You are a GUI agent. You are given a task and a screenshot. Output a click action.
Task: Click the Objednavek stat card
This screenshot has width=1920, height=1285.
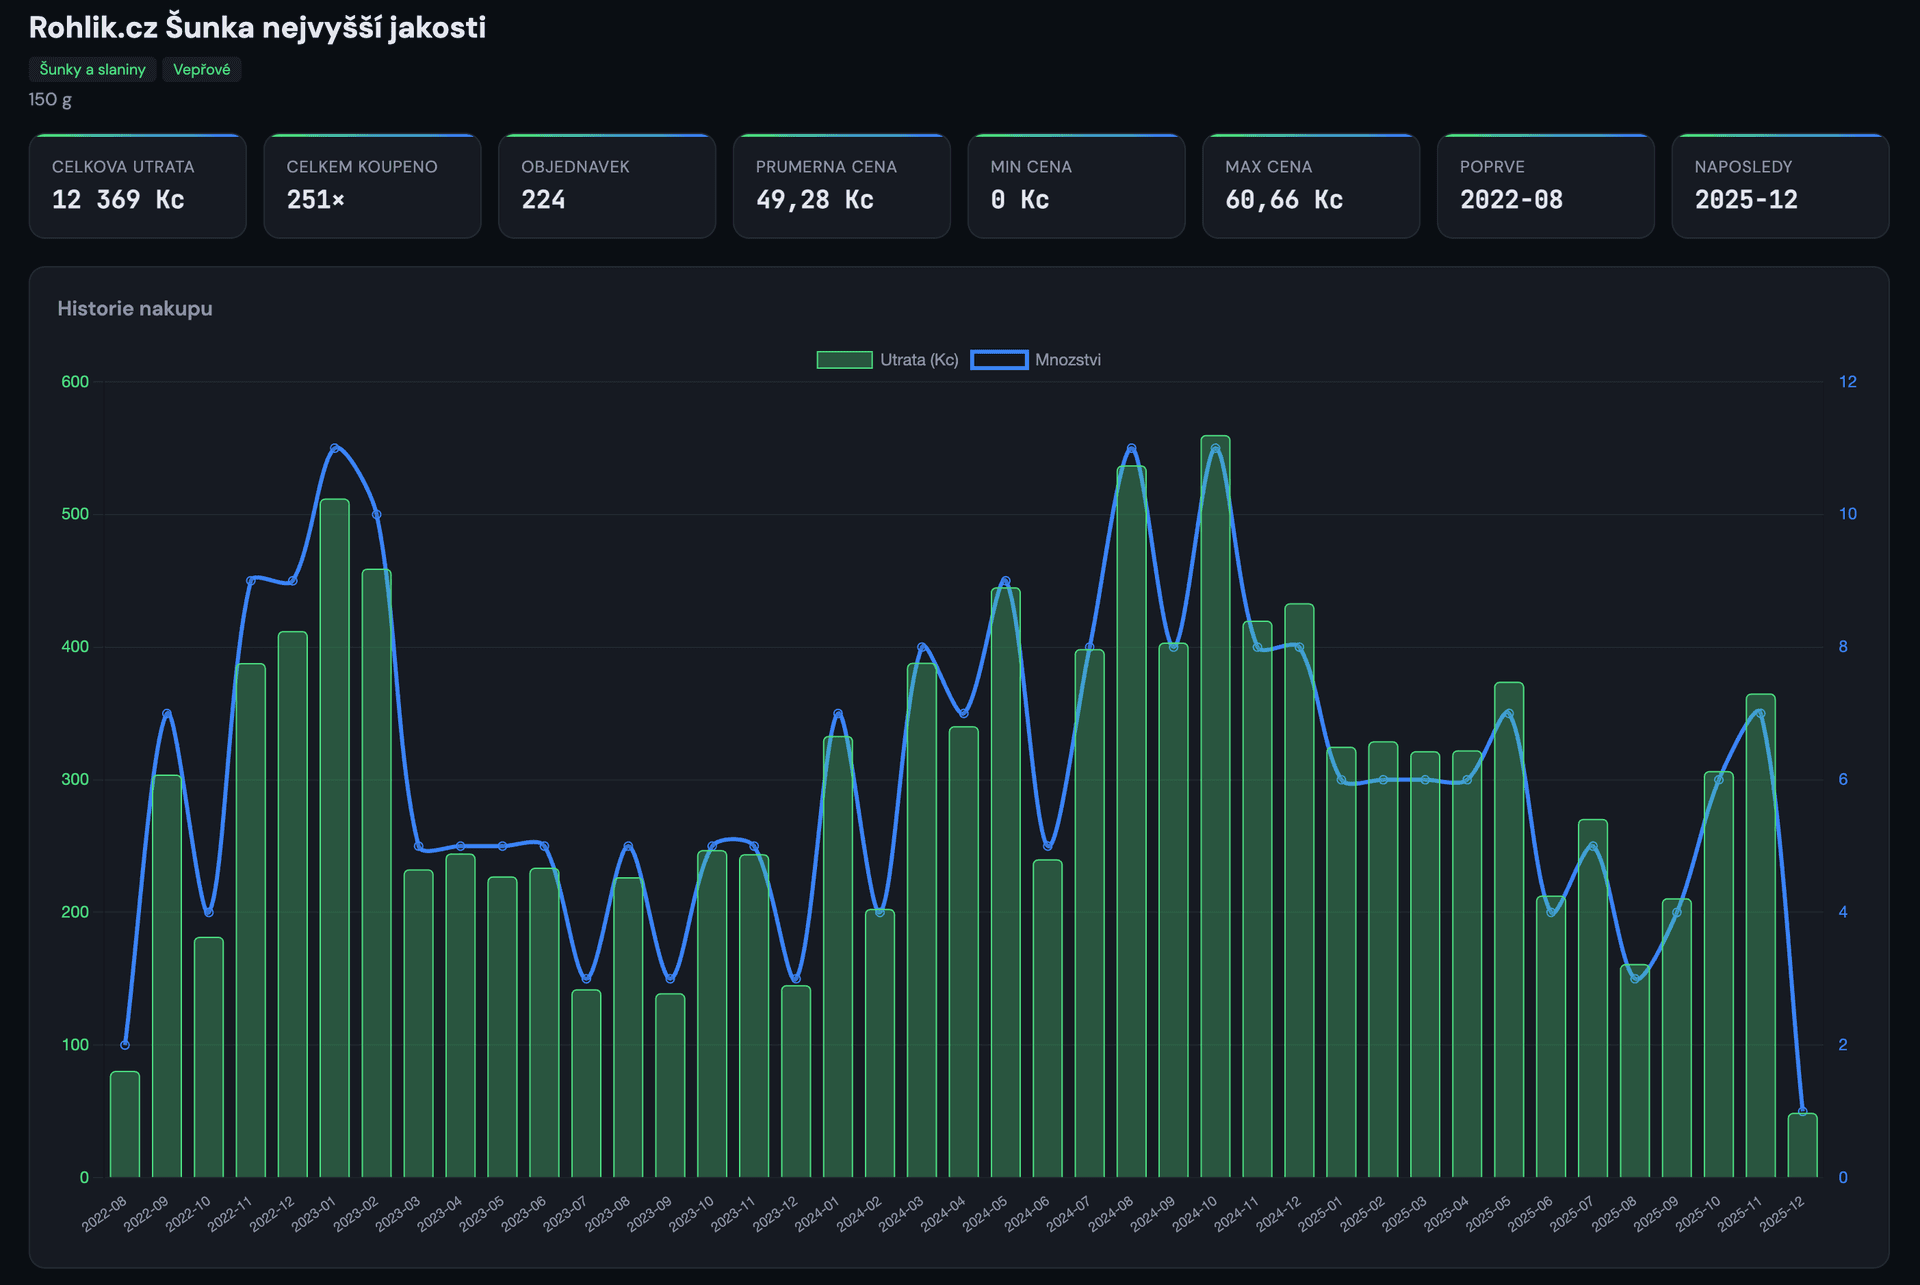[606, 186]
